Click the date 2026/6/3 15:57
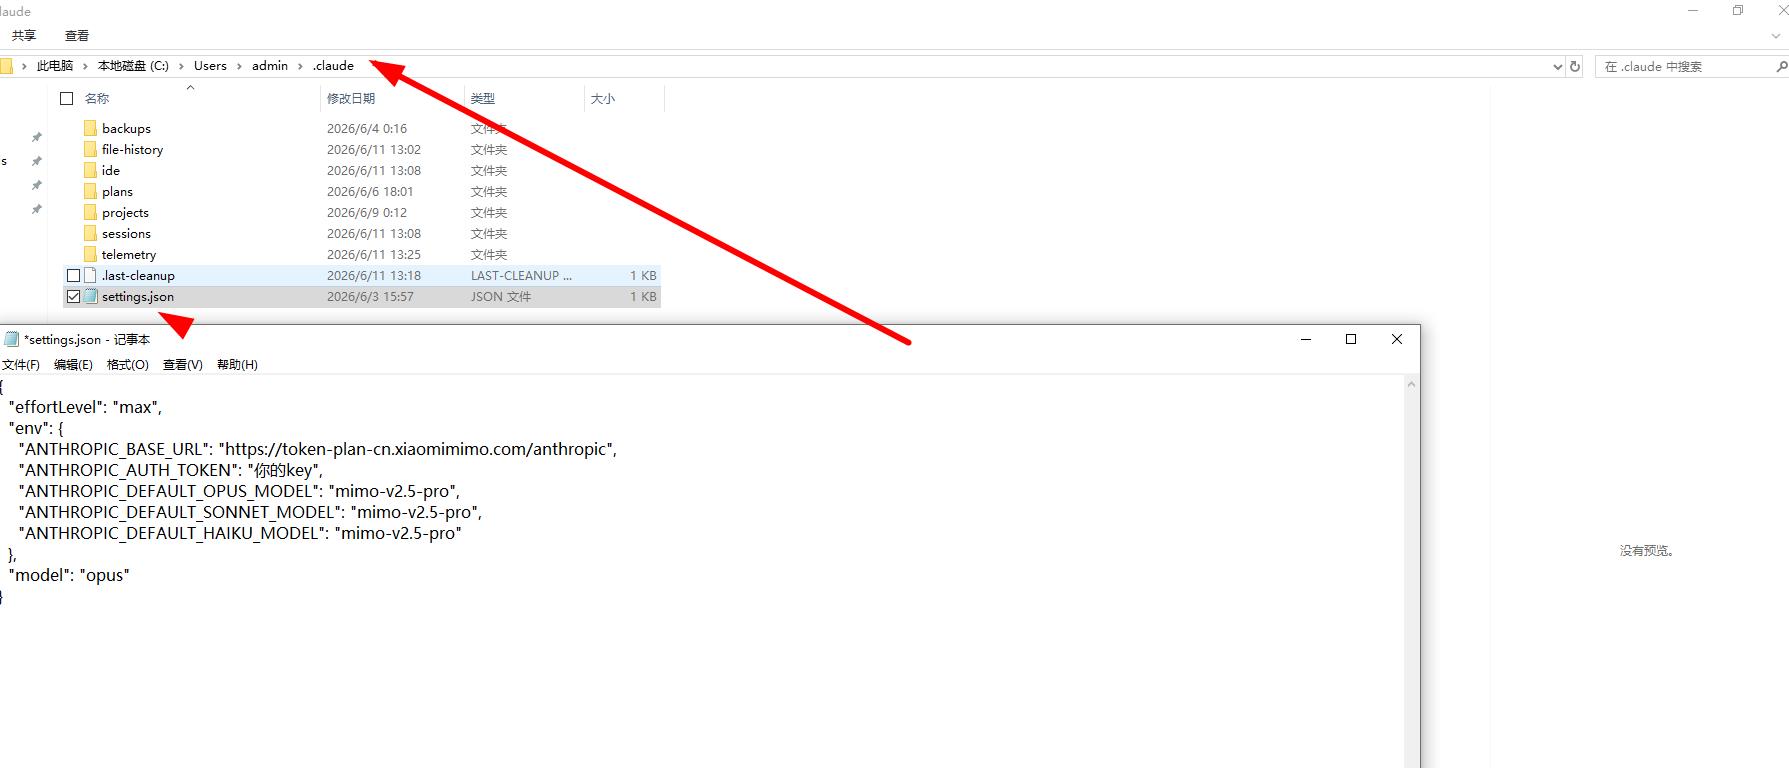Screen dimensions: 1789x768 point(370,296)
